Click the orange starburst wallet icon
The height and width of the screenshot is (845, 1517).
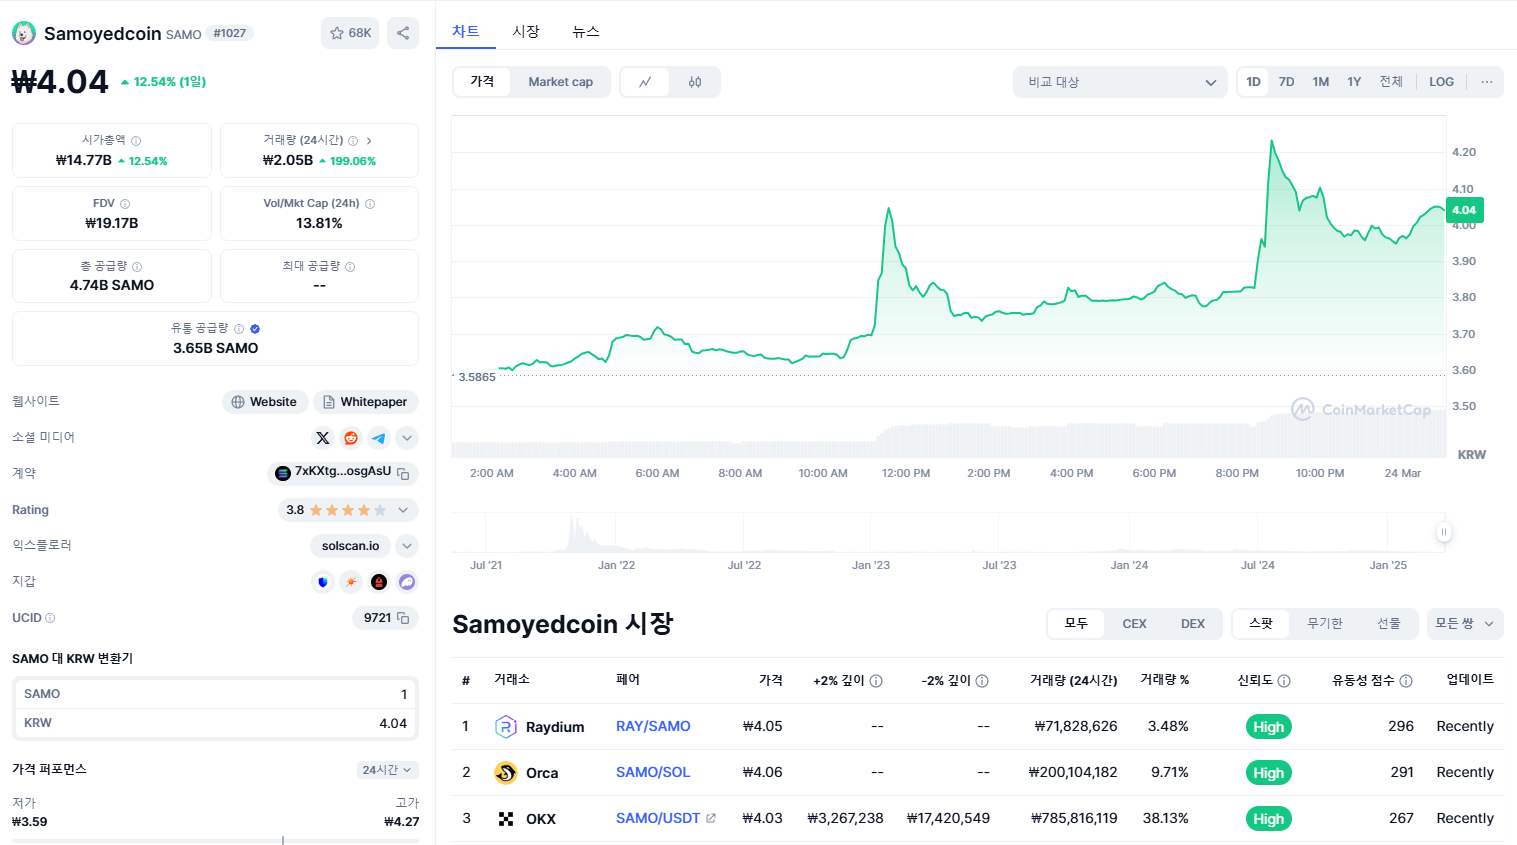351,582
